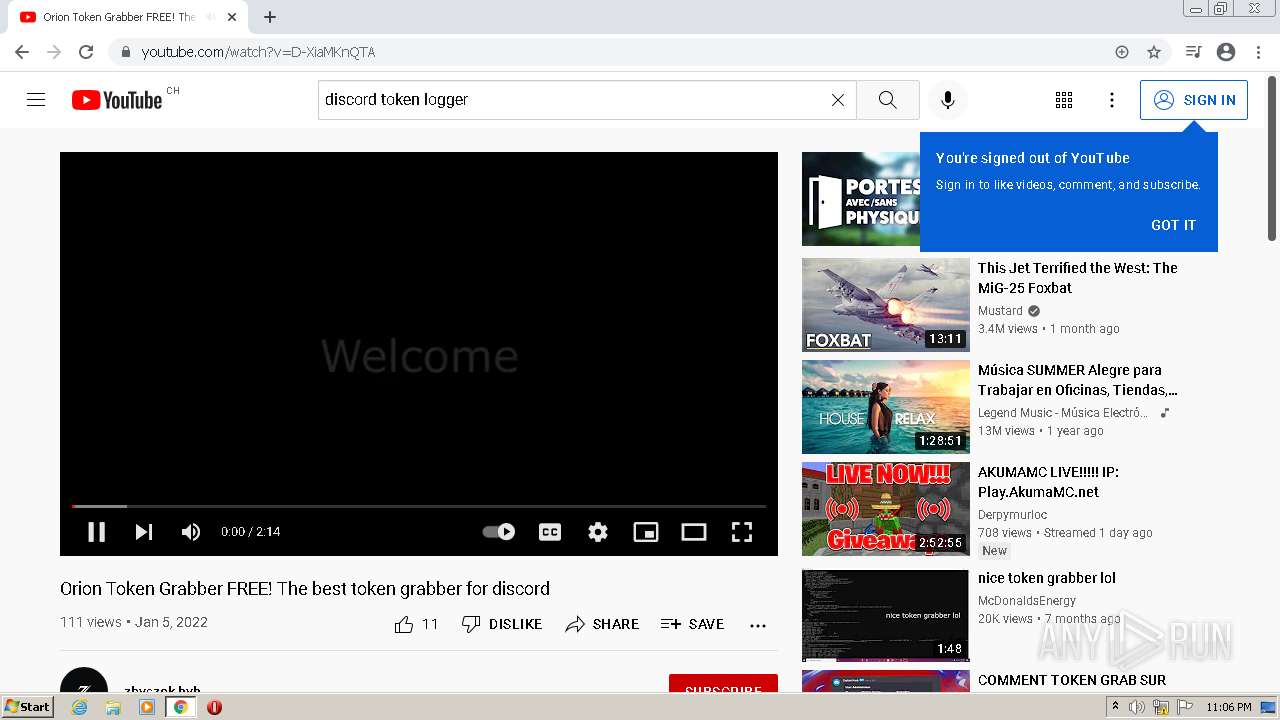Start voice search with microphone icon
This screenshot has height=720, width=1280.
click(x=947, y=100)
